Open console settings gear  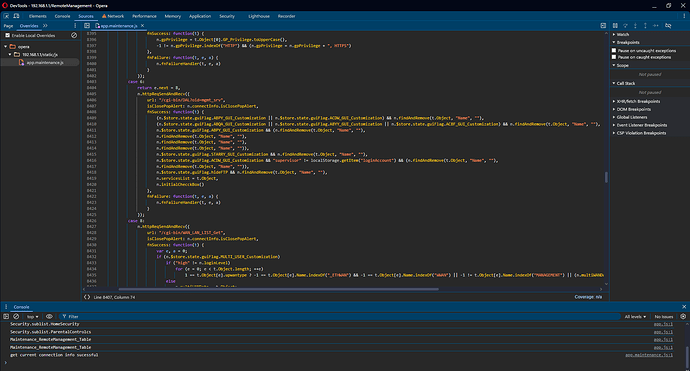683,316
